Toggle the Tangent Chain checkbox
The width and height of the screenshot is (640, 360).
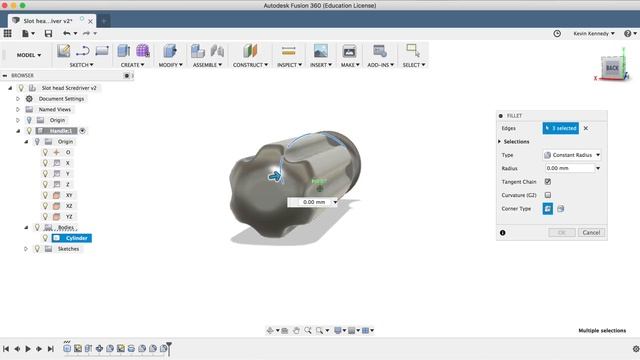pyautogui.click(x=548, y=182)
